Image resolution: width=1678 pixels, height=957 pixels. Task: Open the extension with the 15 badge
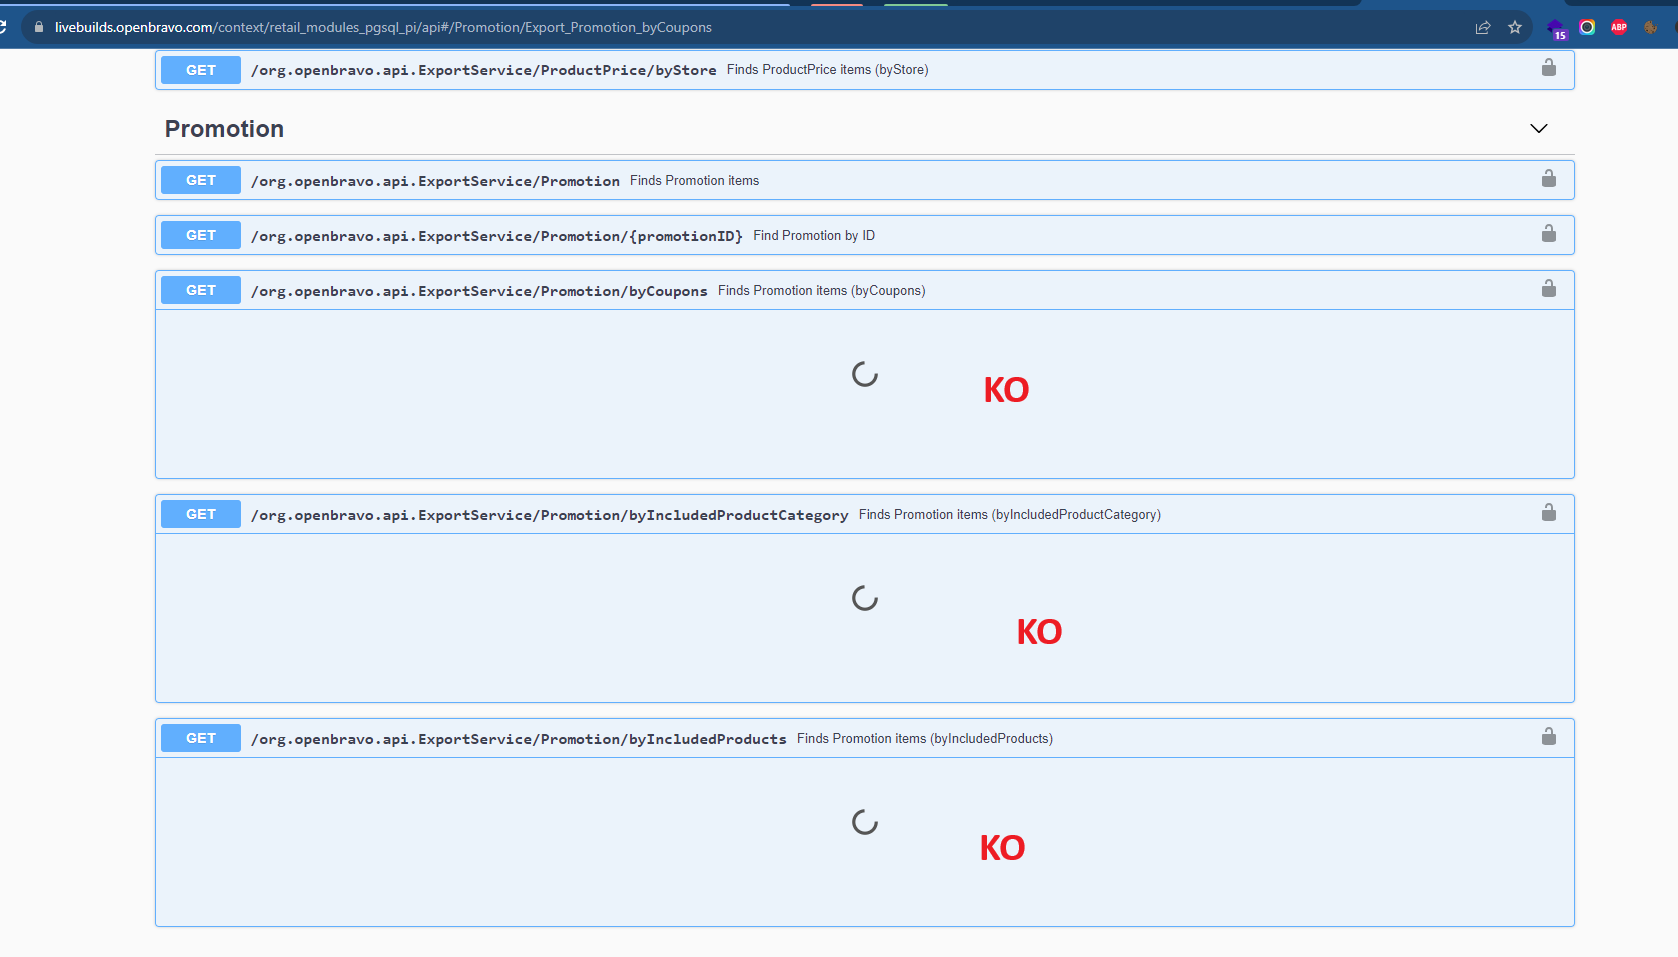1556,29
